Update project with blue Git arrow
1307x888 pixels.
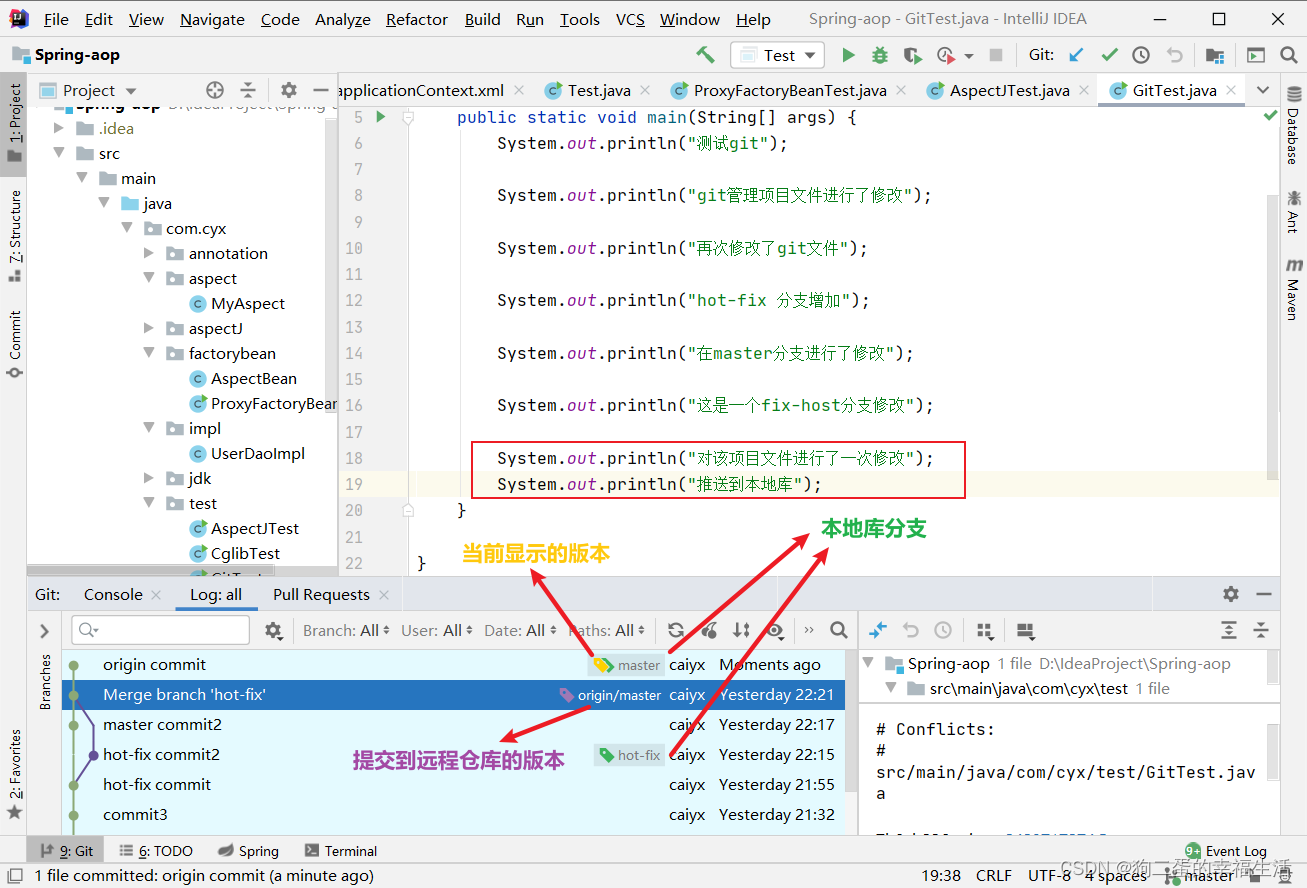[x=1076, y=55]
